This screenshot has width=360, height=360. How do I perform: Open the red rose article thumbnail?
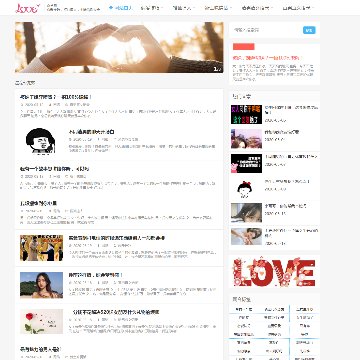coord(41,322)
